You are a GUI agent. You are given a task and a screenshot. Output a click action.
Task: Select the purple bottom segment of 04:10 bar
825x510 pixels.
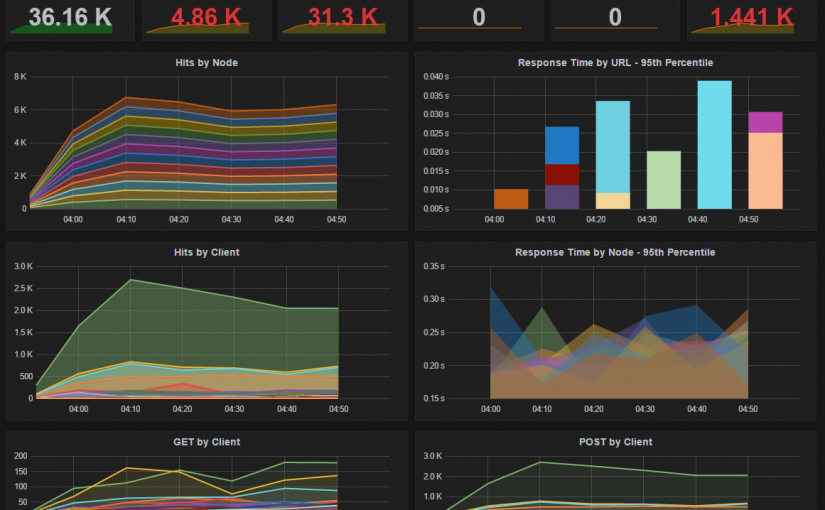click(x=562, y=197)
